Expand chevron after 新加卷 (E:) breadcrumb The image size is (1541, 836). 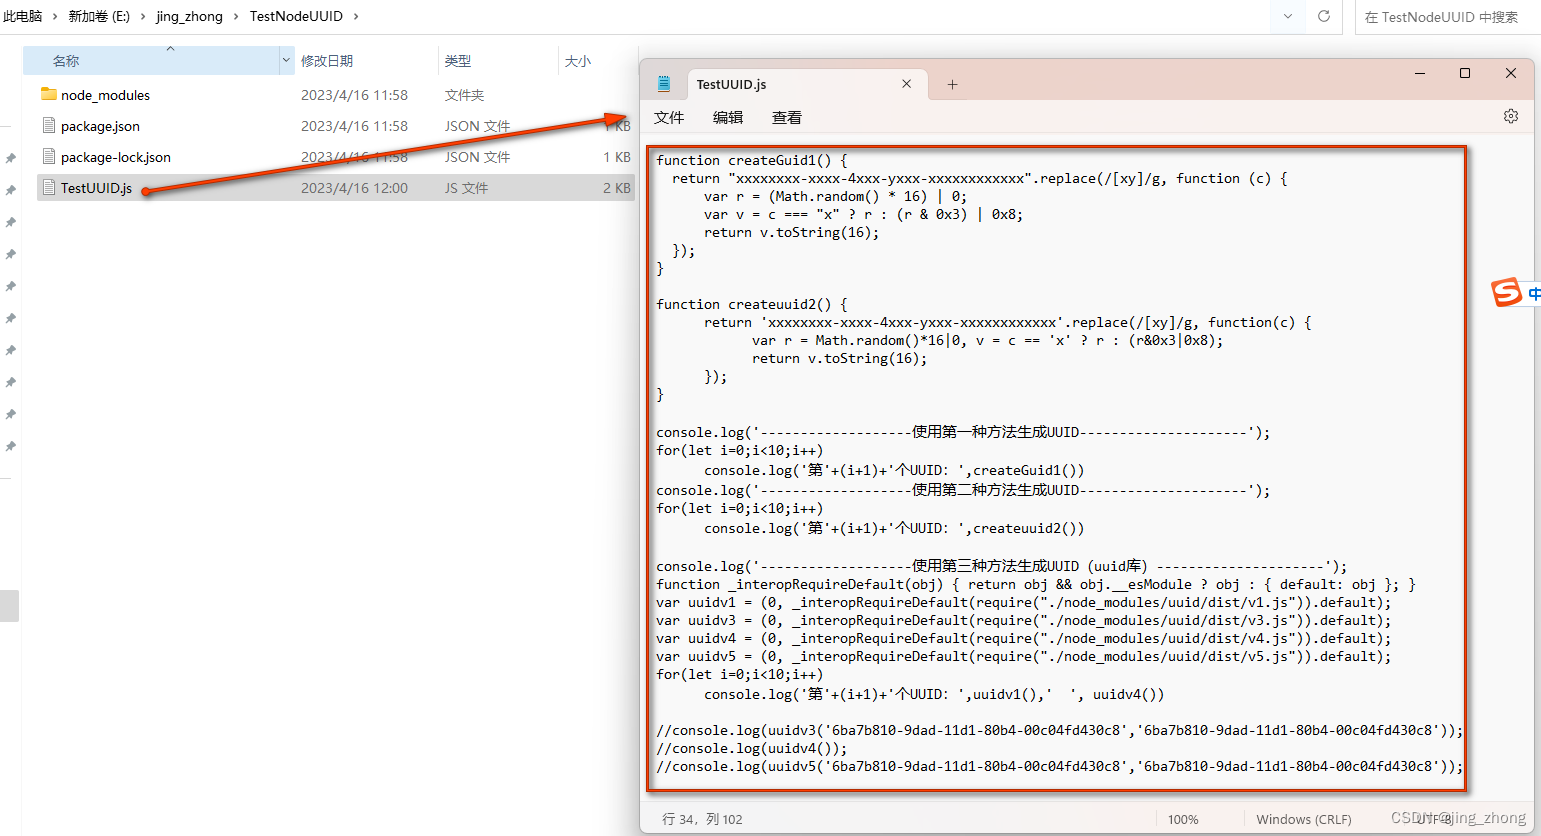coord(143,16)
